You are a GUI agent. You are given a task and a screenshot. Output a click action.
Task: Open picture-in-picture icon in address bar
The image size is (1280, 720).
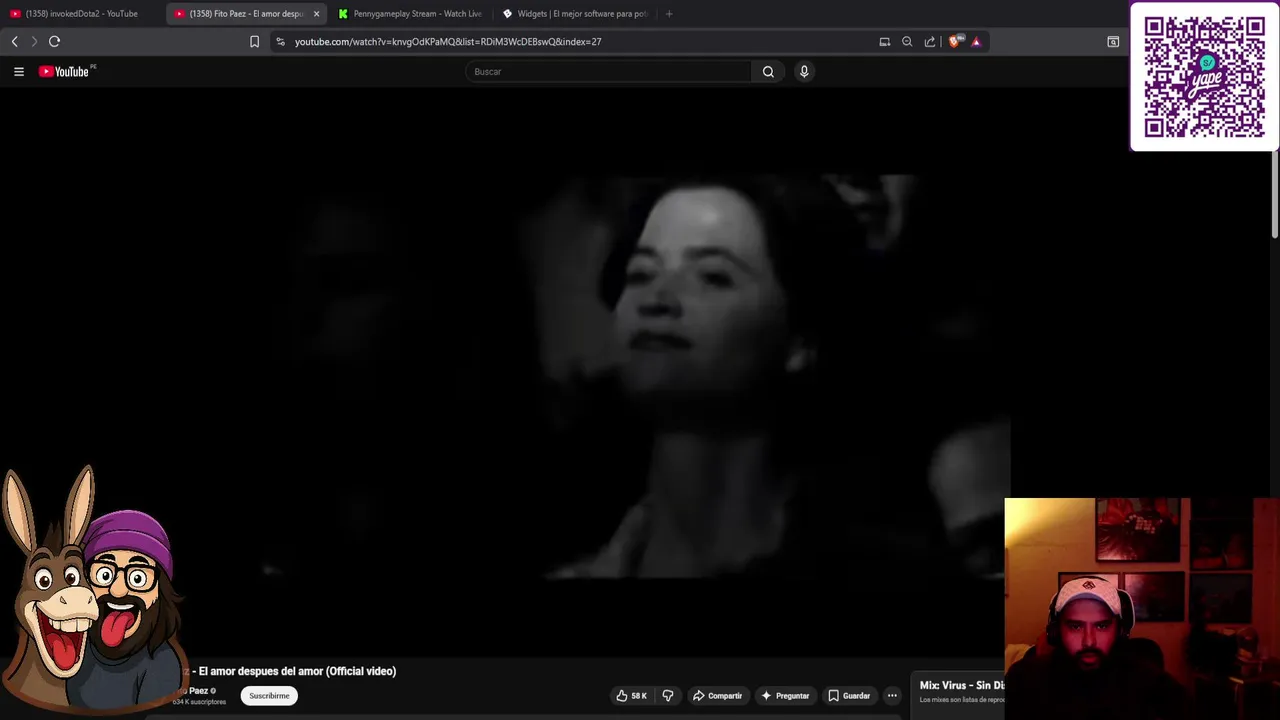tap(884, 41)
